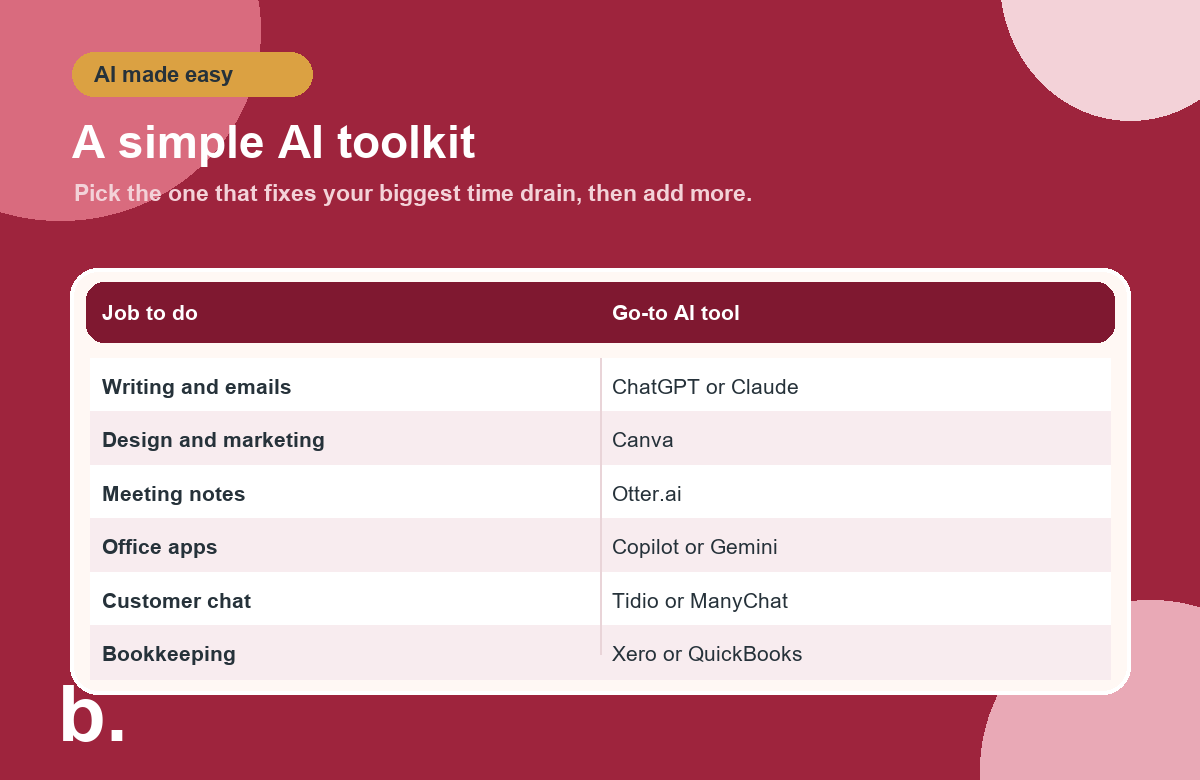Select the 'Writing and emails' cell
1200x780 pixels.
tap(345, 385)
